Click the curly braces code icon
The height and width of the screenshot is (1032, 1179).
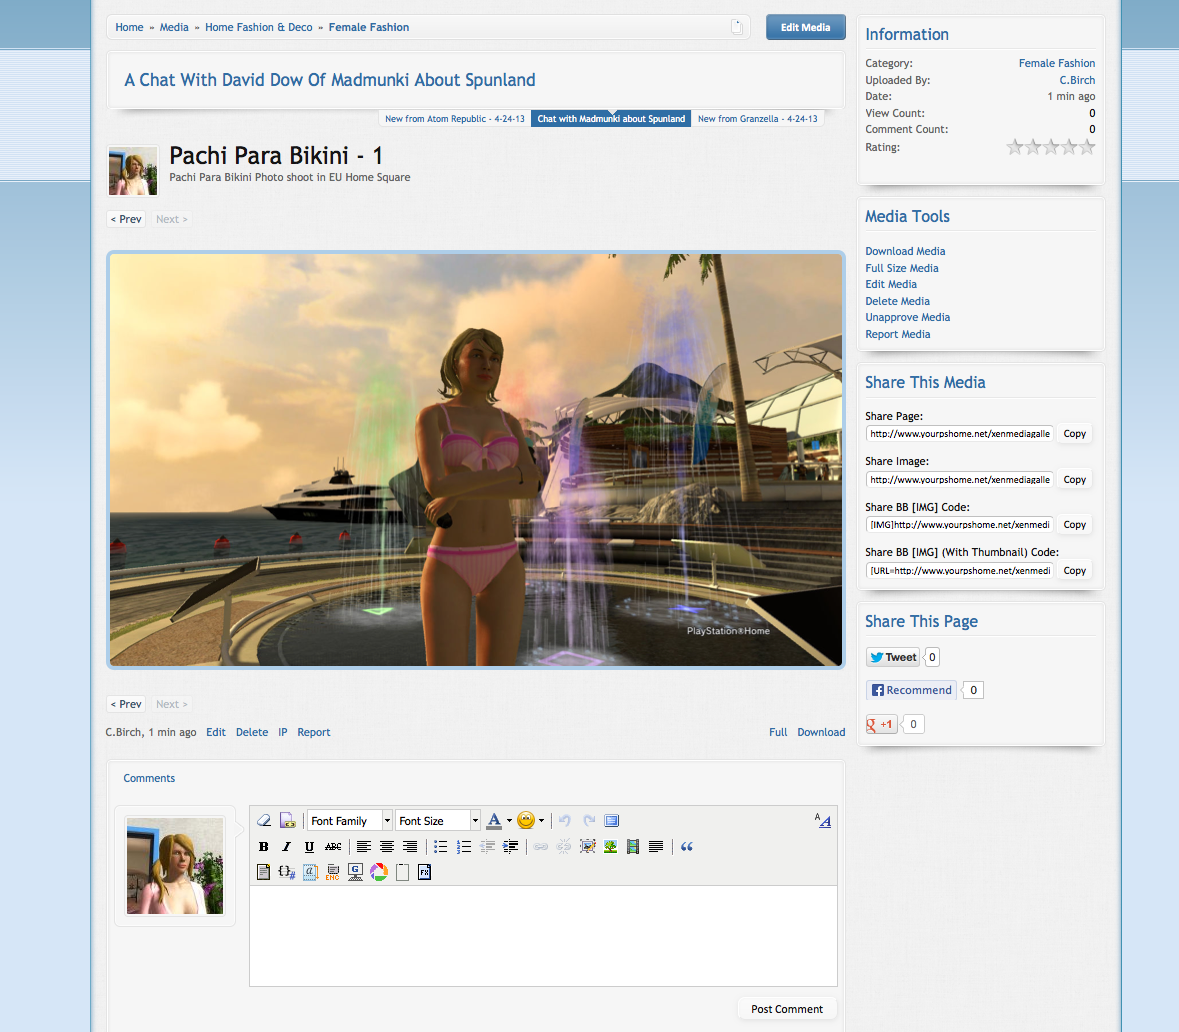coord(286,873)
